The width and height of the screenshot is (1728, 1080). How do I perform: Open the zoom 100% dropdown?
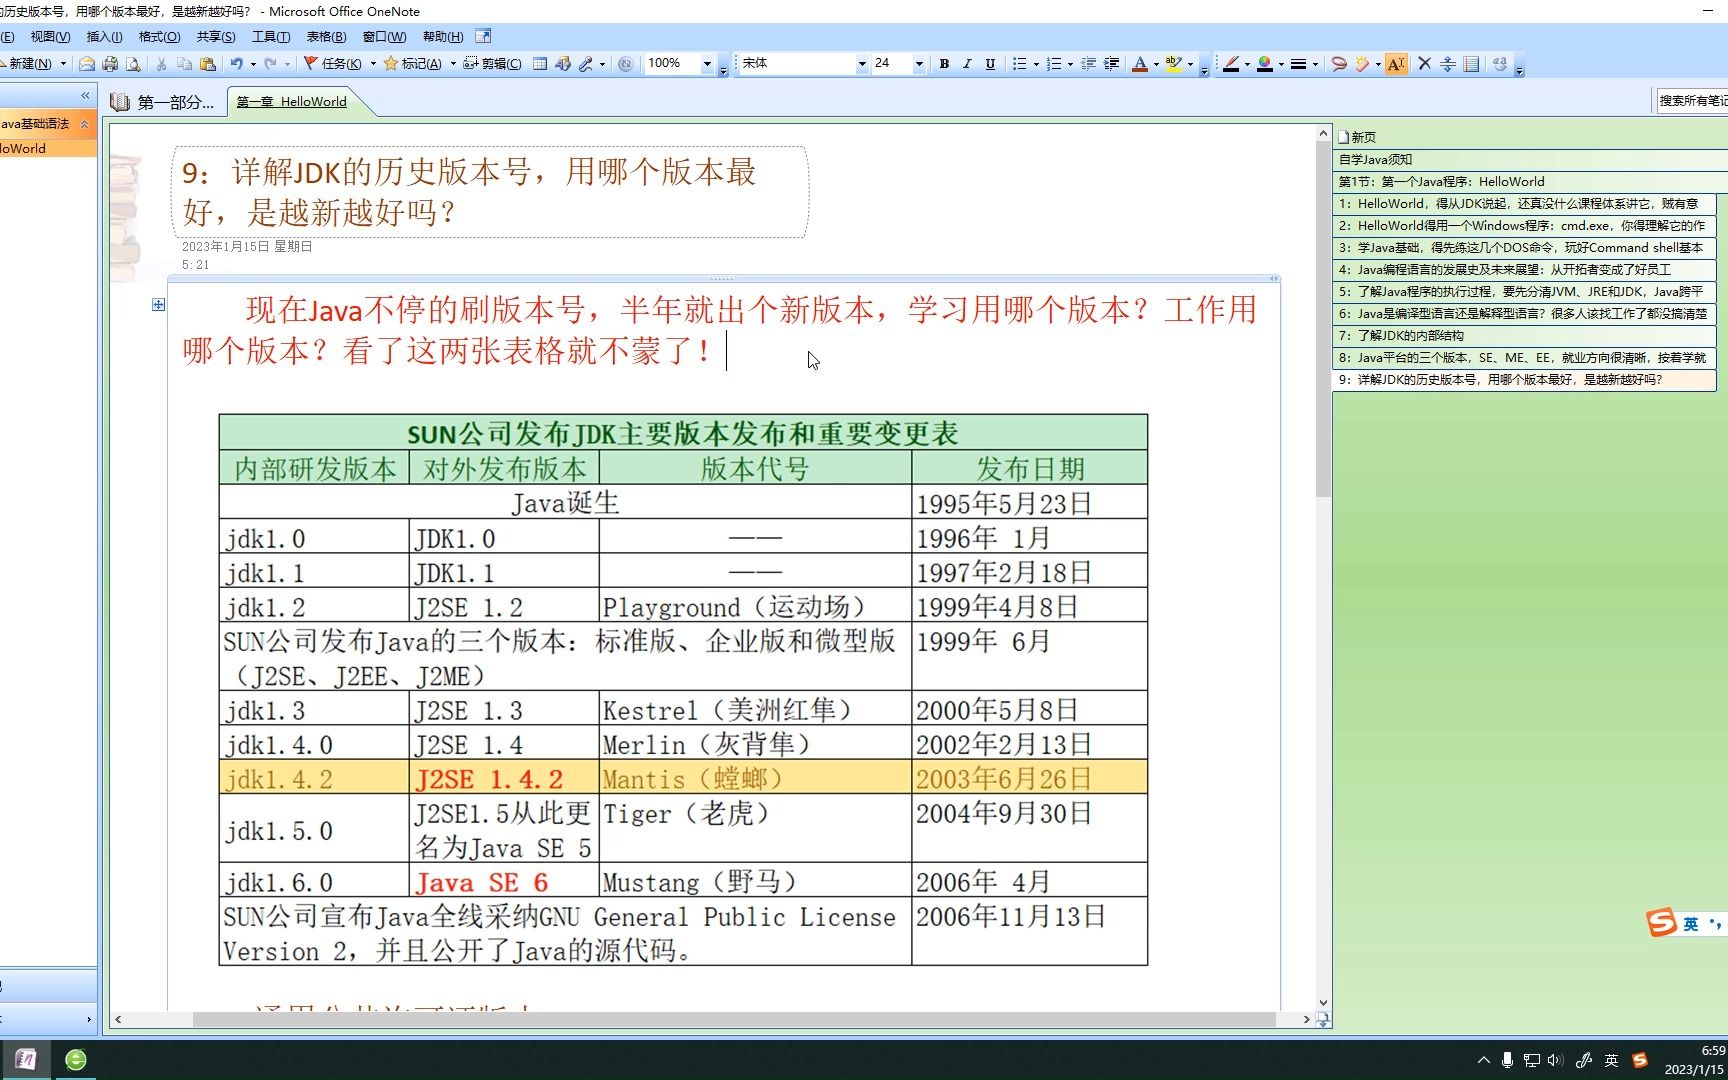click(x=707, y=64)
